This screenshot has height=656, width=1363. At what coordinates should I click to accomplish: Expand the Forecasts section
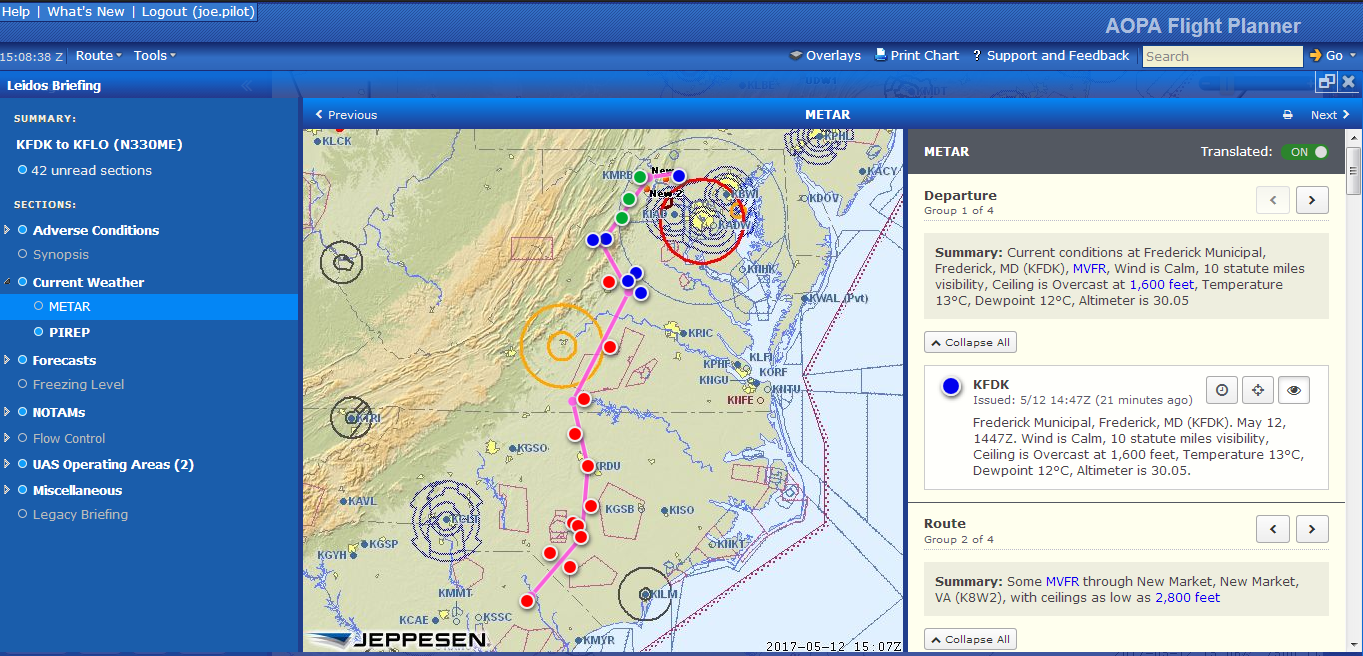pyautogui.click(x=8, y=360)
